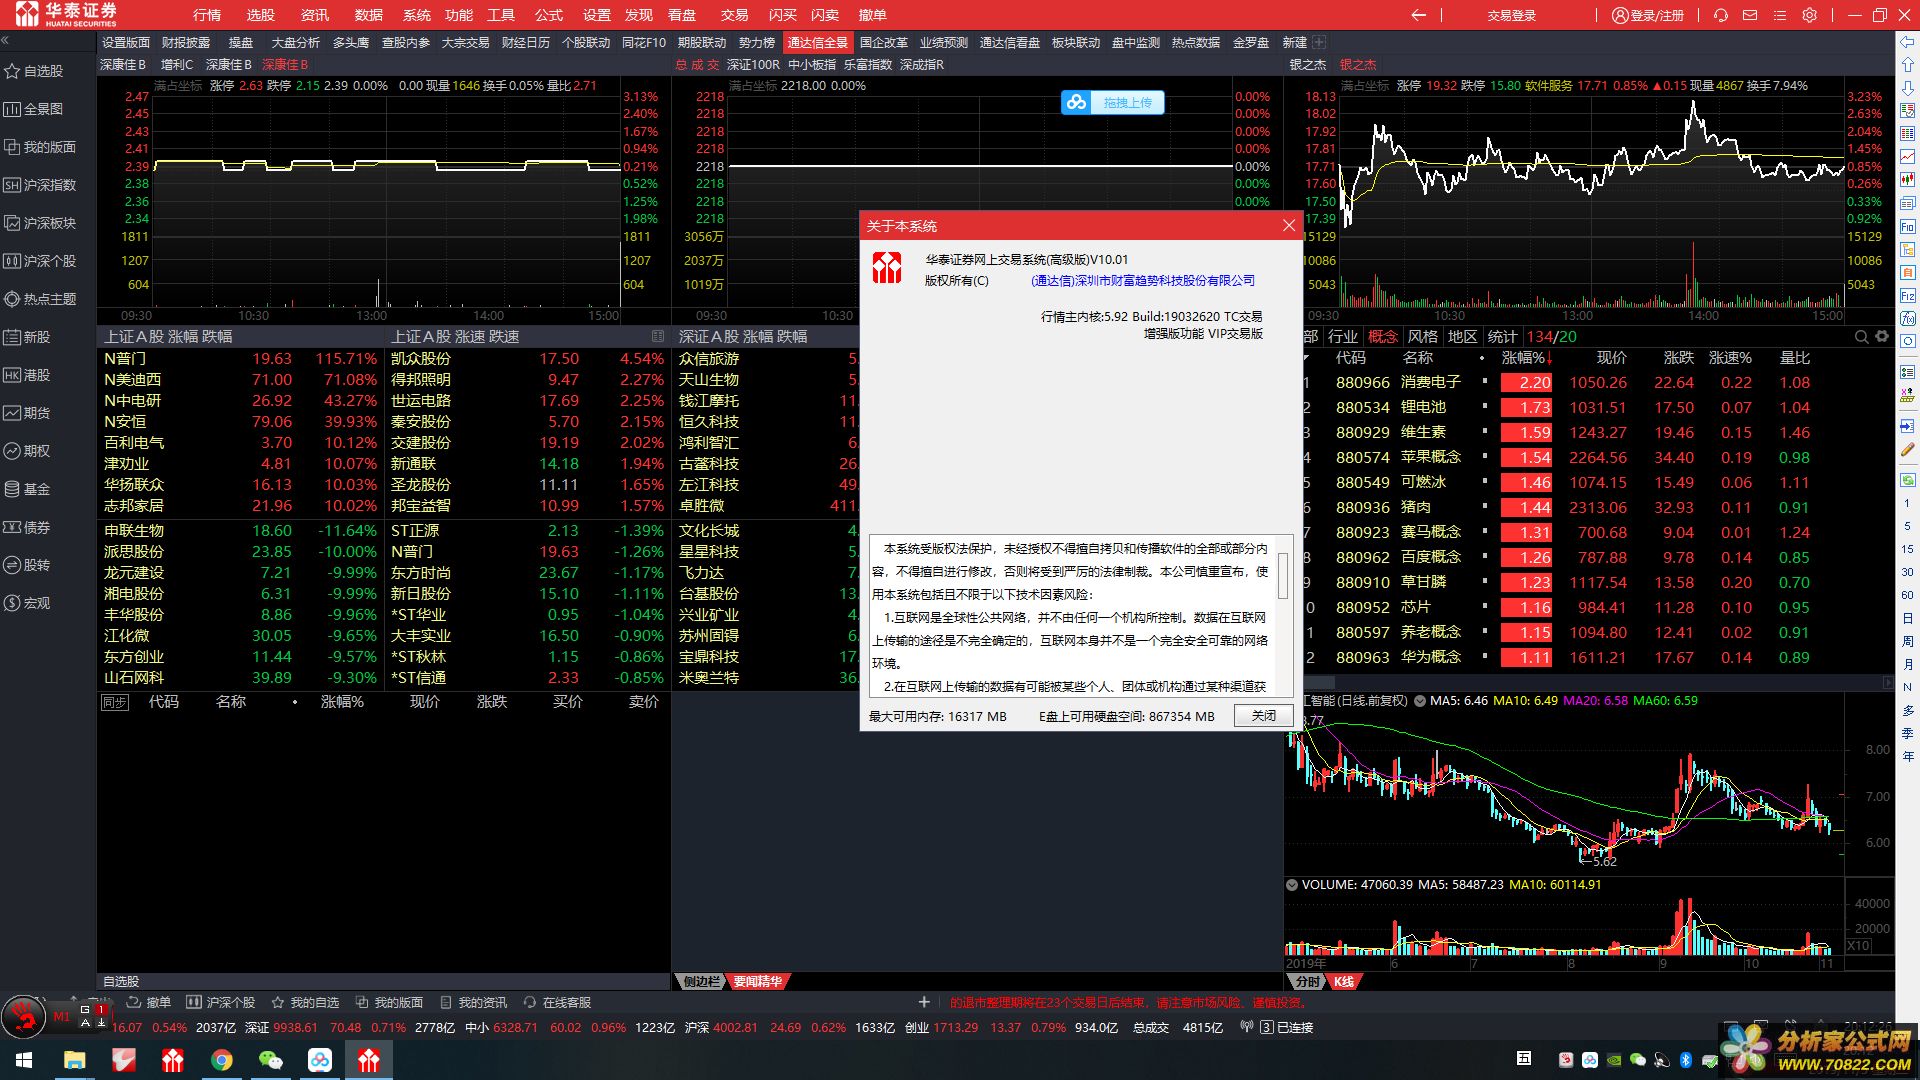Viewport: 1920px width, 1080px height.
Task: Open 期货 in left sidebar
Action: [x=27, y=413]
